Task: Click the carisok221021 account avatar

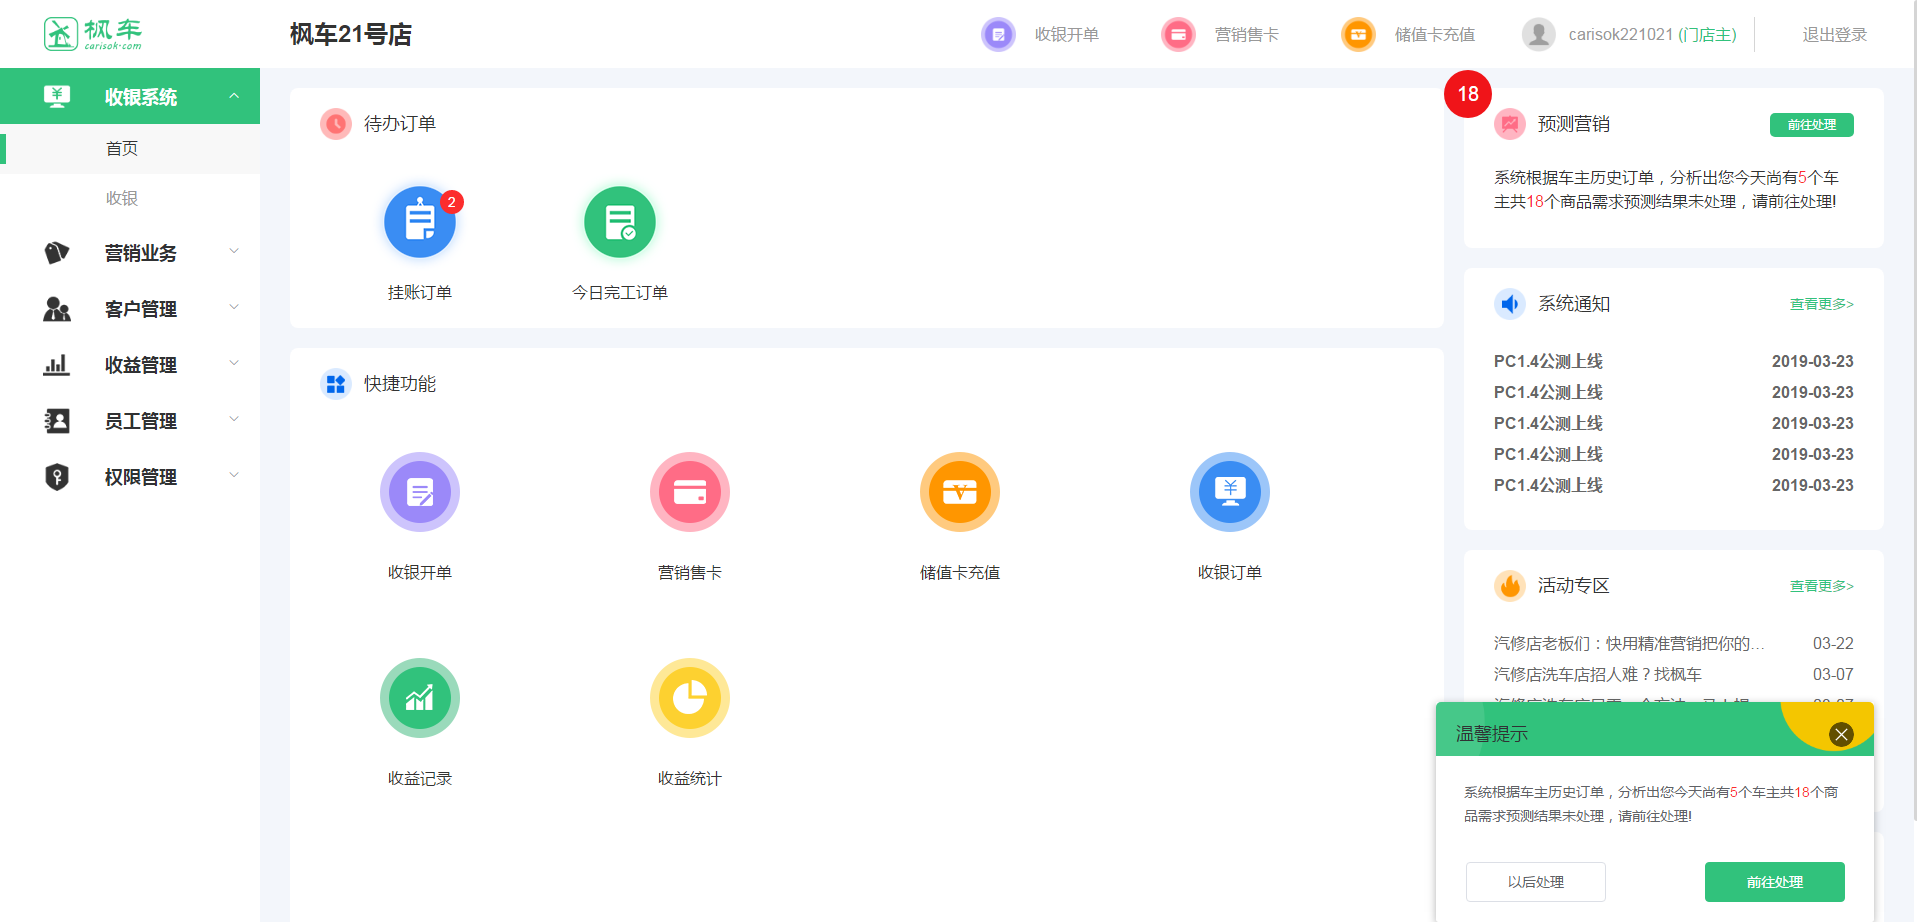Action: pos(1538,33)
